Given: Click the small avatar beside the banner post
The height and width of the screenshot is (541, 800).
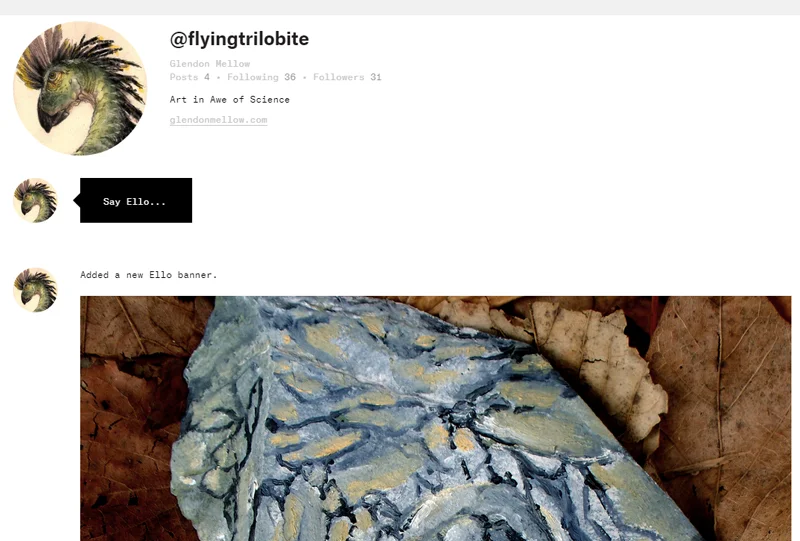Looking at the screenshot, I should pos(35,290).
